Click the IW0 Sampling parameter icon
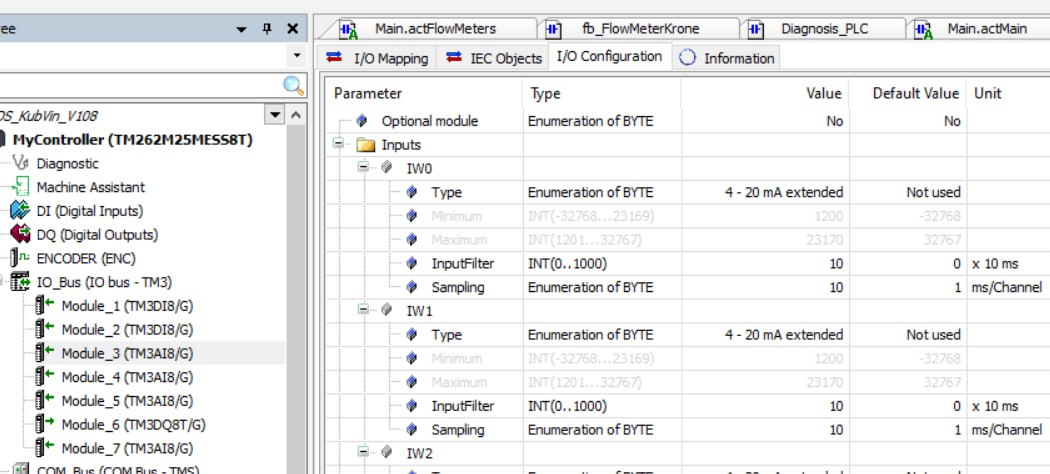This screenshot has height=474, width=1050. [x=411, y=287]
